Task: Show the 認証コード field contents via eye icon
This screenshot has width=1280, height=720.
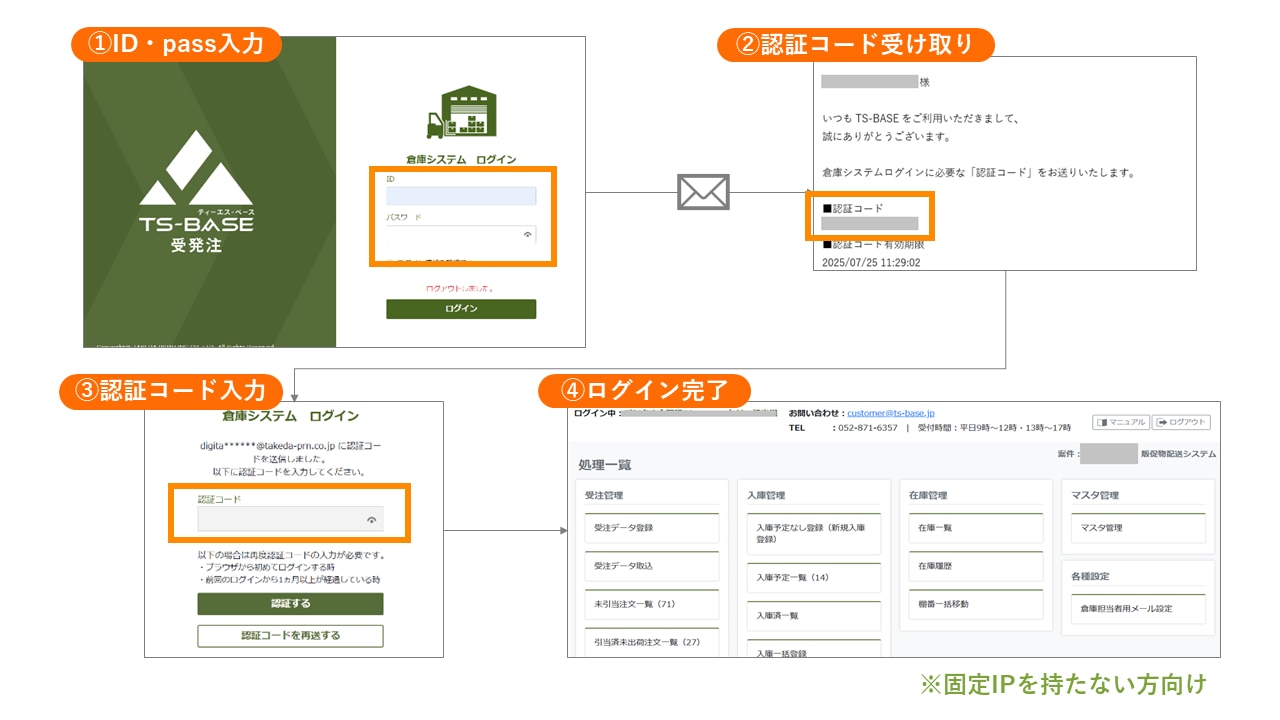Action: coord(372,519)
